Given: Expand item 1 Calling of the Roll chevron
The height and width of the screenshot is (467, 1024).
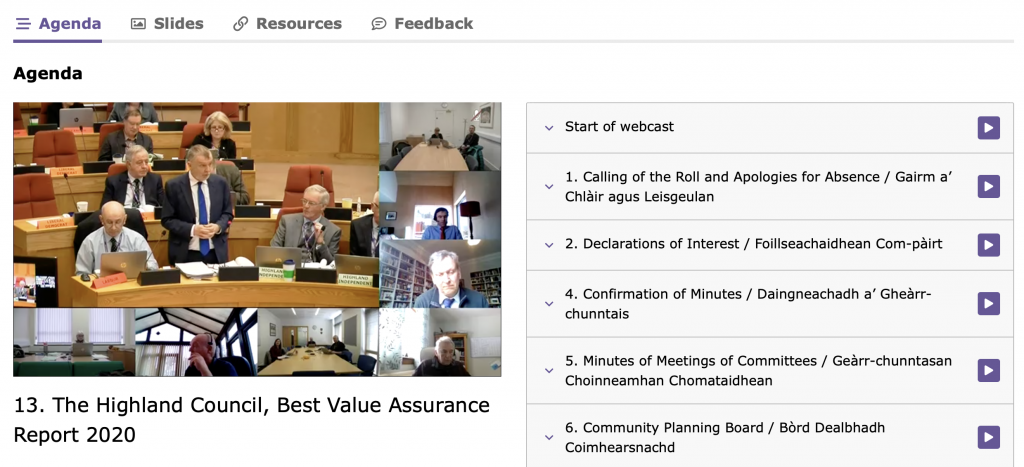Looking at the screenshot, I should (x=549, y=187).
